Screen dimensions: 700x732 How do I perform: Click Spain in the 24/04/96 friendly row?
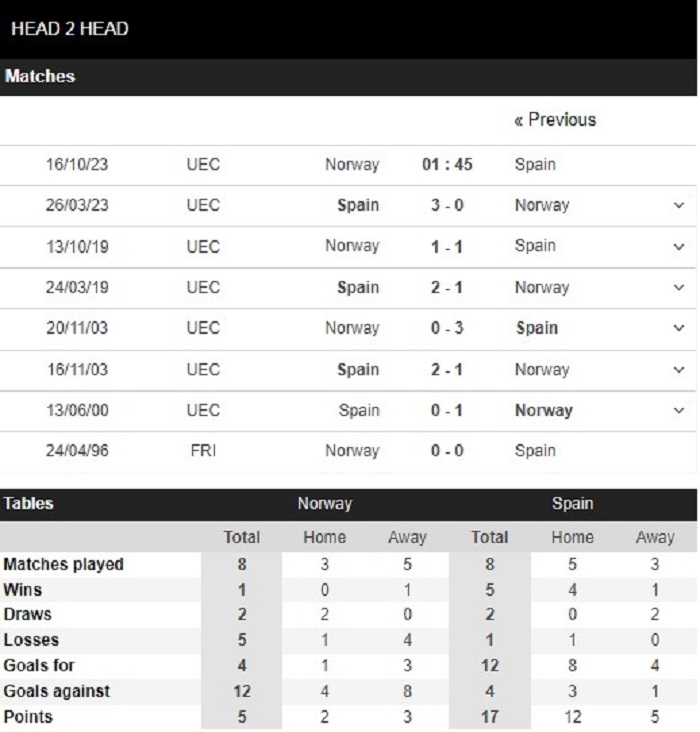point(535,451)
